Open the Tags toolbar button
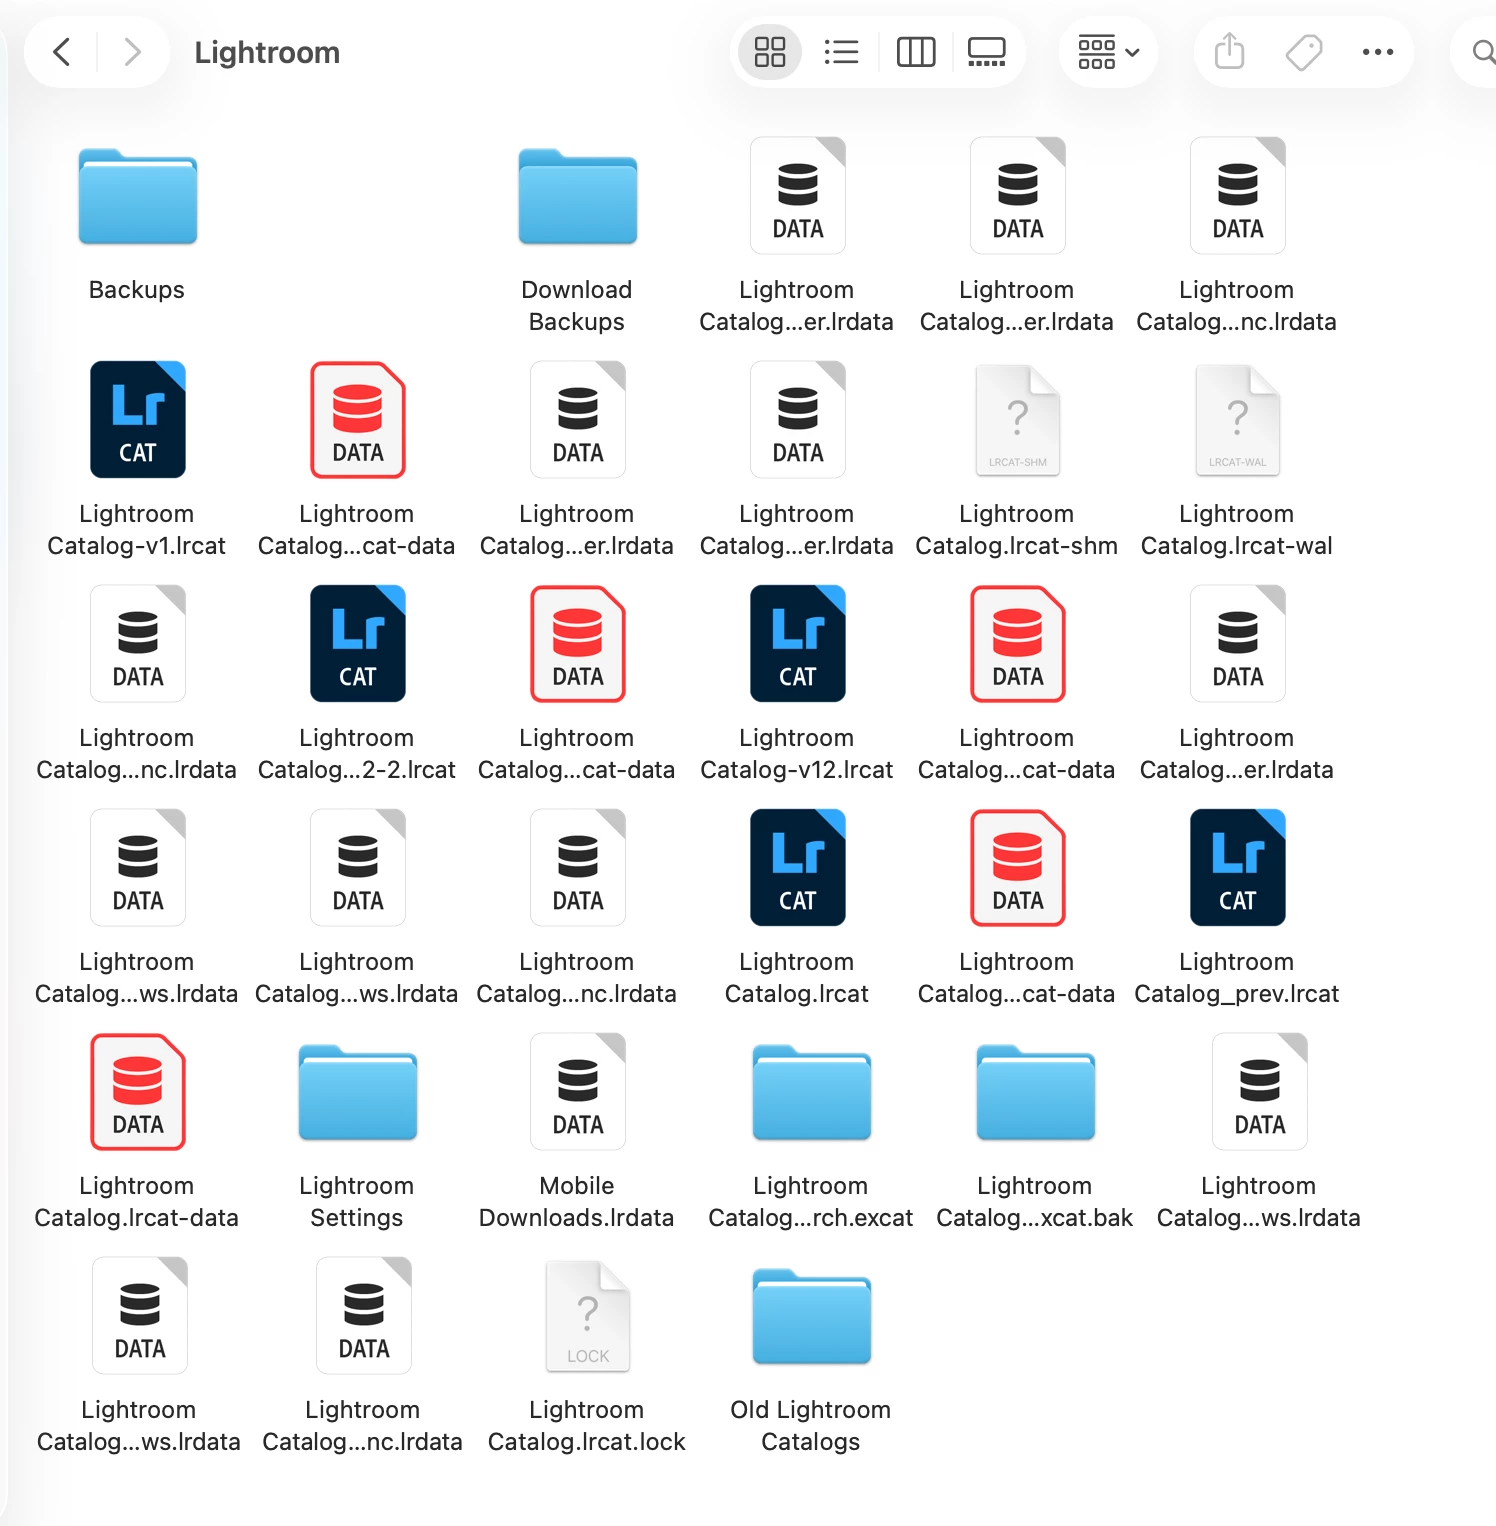The width and height of the screenshot is (1496, 1526). 1304,52
